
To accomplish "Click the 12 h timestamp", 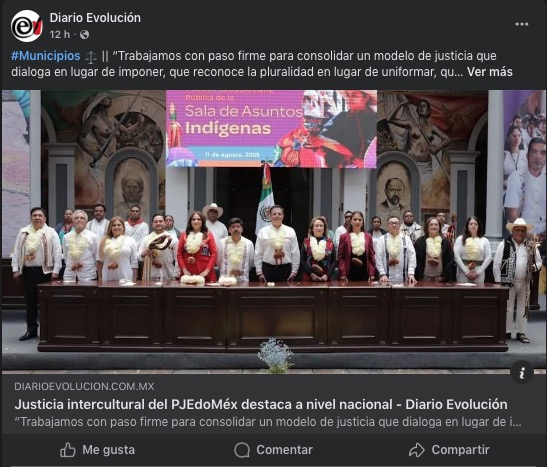I will tap(60, 35).
